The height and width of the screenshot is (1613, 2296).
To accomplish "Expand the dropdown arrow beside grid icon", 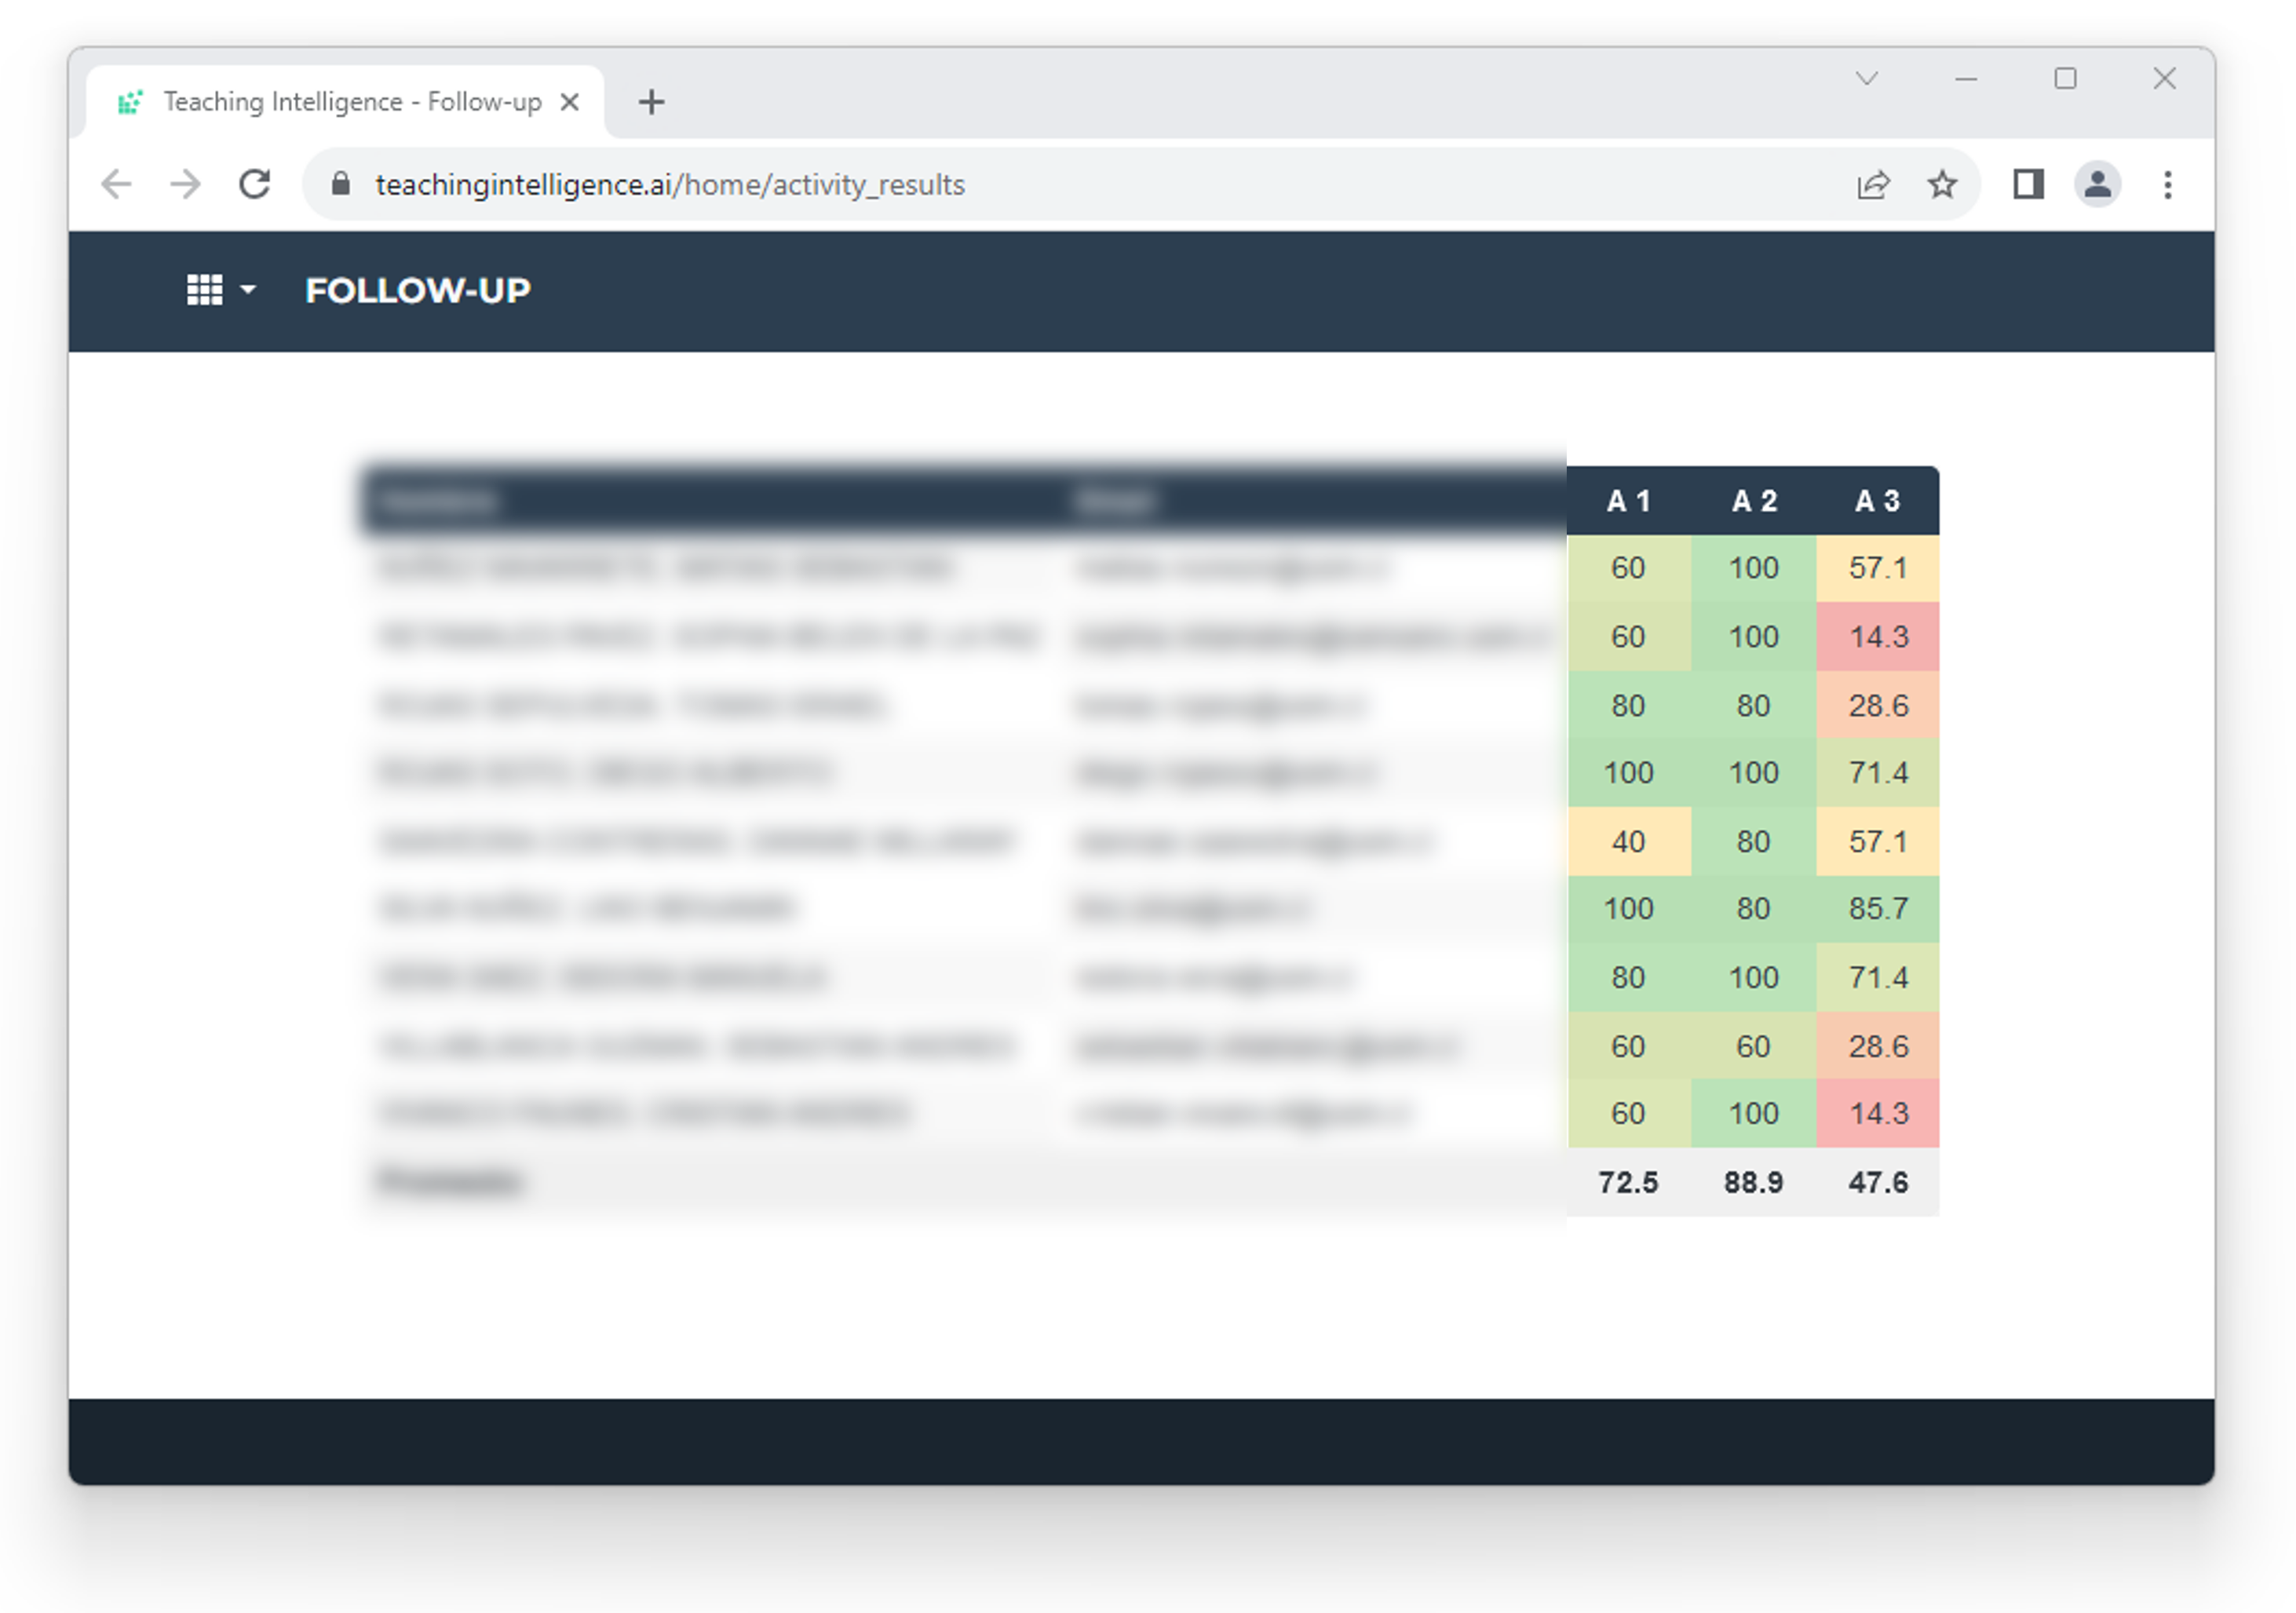I will (x=248, y=290).
